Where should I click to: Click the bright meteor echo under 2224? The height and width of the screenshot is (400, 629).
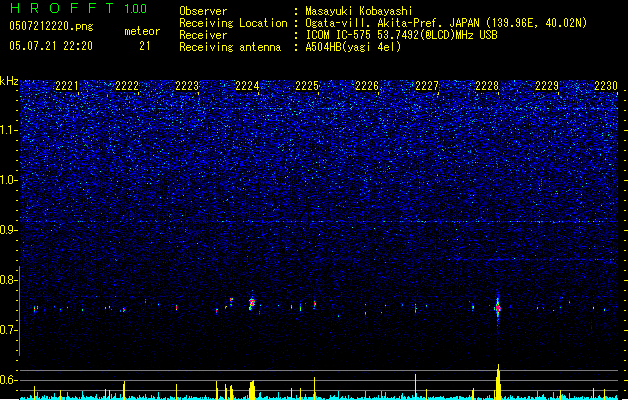[252, 304]
